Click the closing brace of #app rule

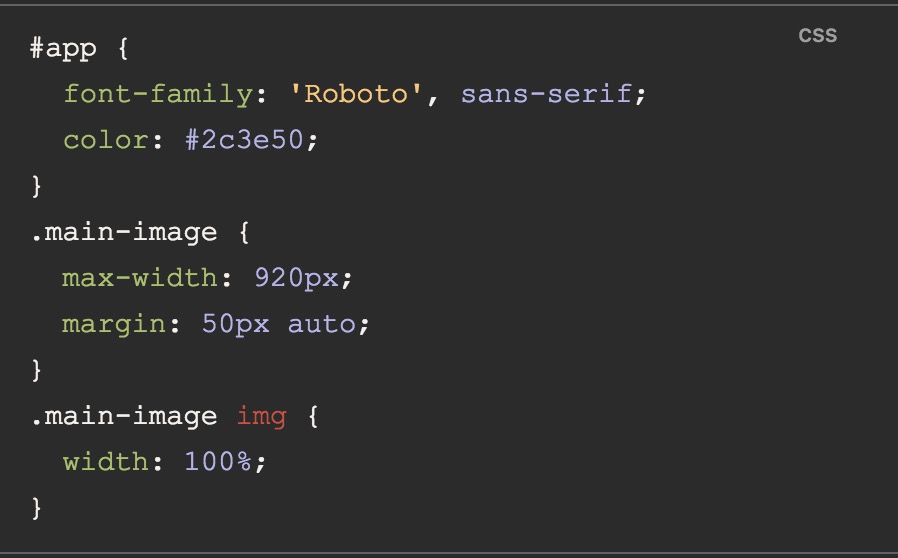(37, 186)
